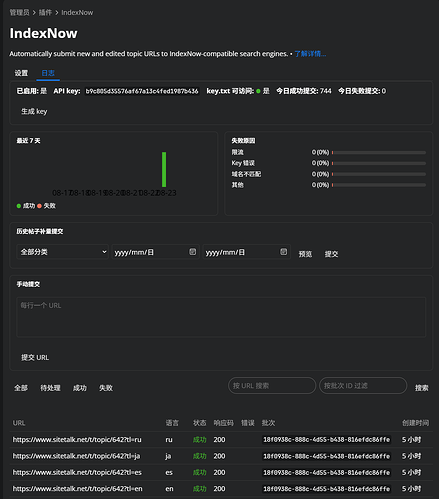Filter the log by 成功 status
The image size is (439, 499).
tap(80, 388)
